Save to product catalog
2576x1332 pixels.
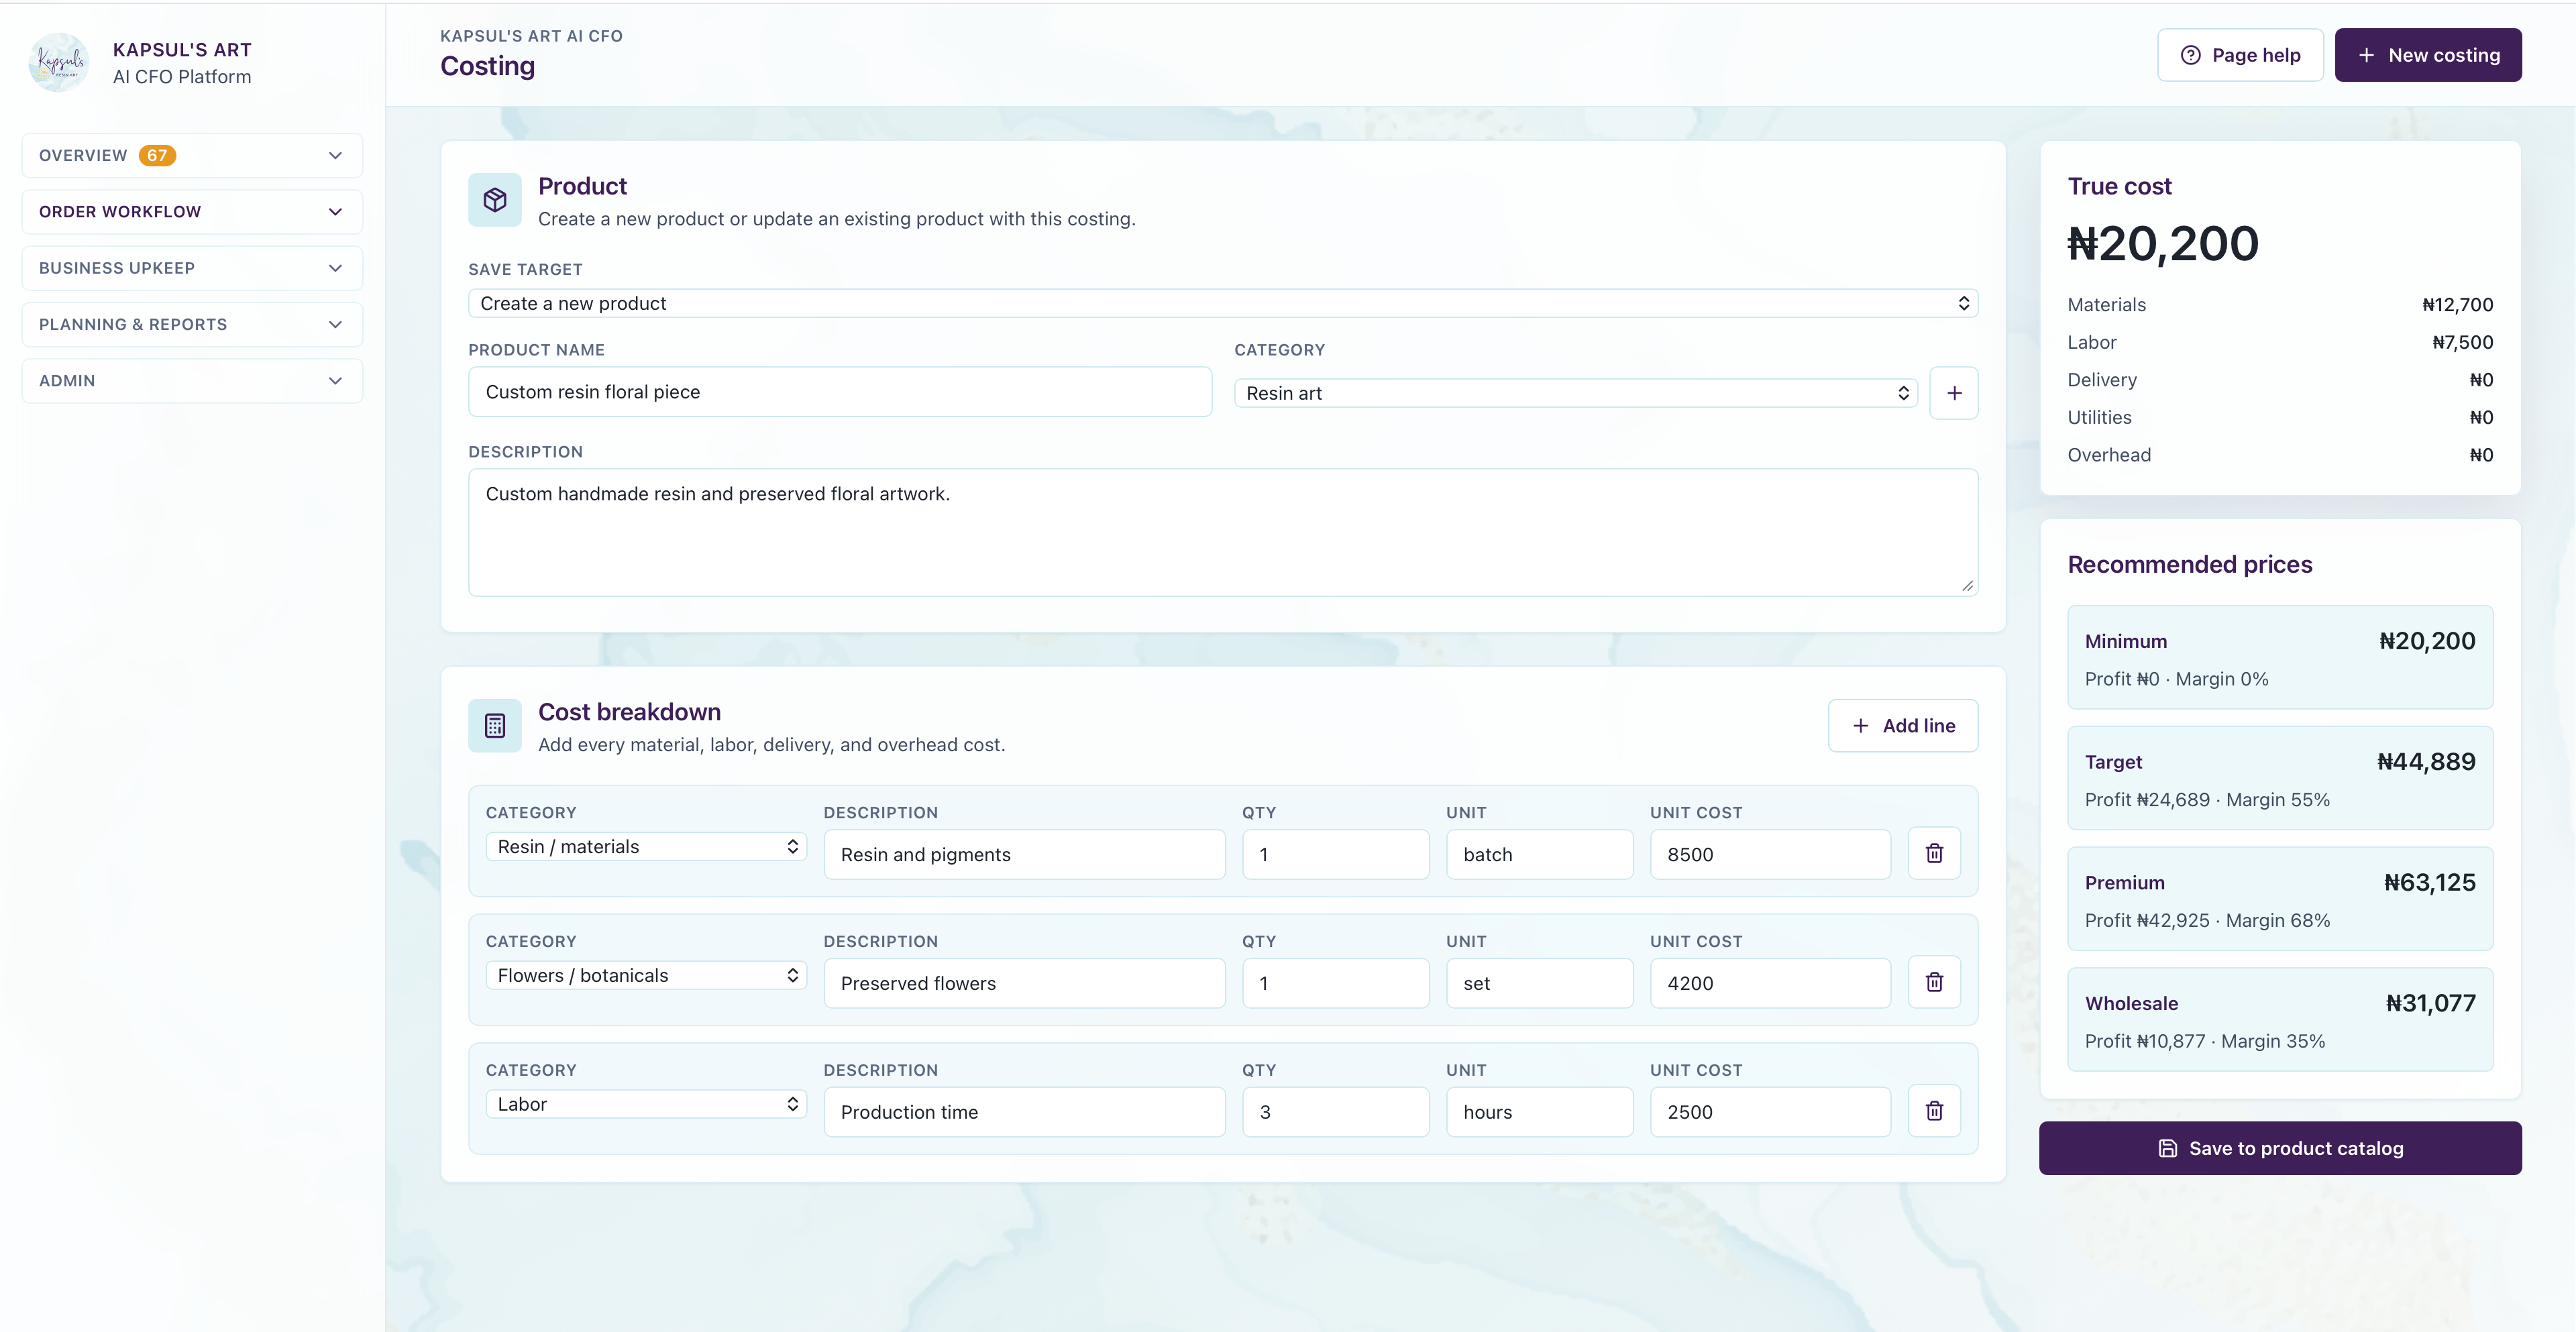point(2280,1148)
